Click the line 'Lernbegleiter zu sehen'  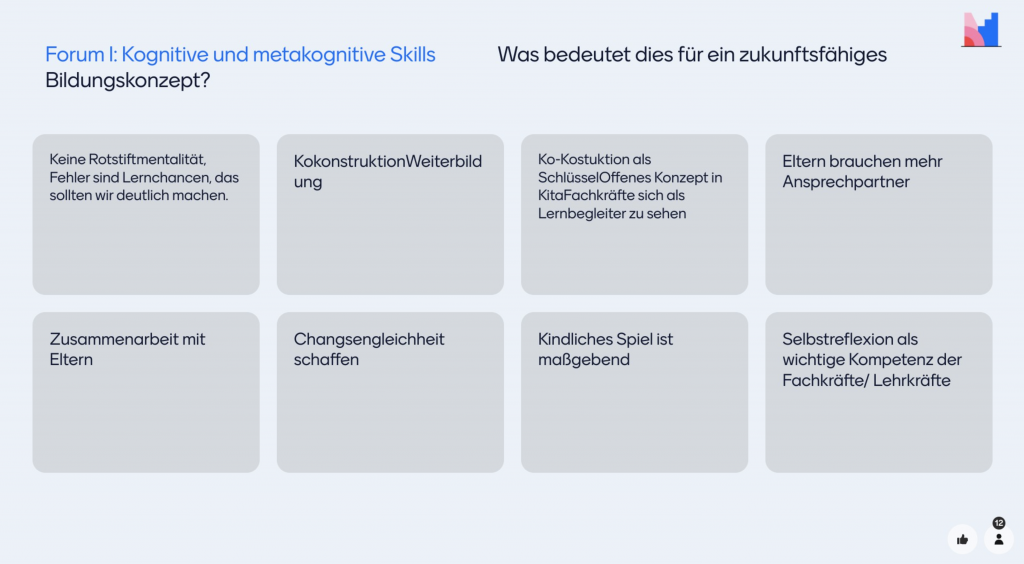(612, 214)
